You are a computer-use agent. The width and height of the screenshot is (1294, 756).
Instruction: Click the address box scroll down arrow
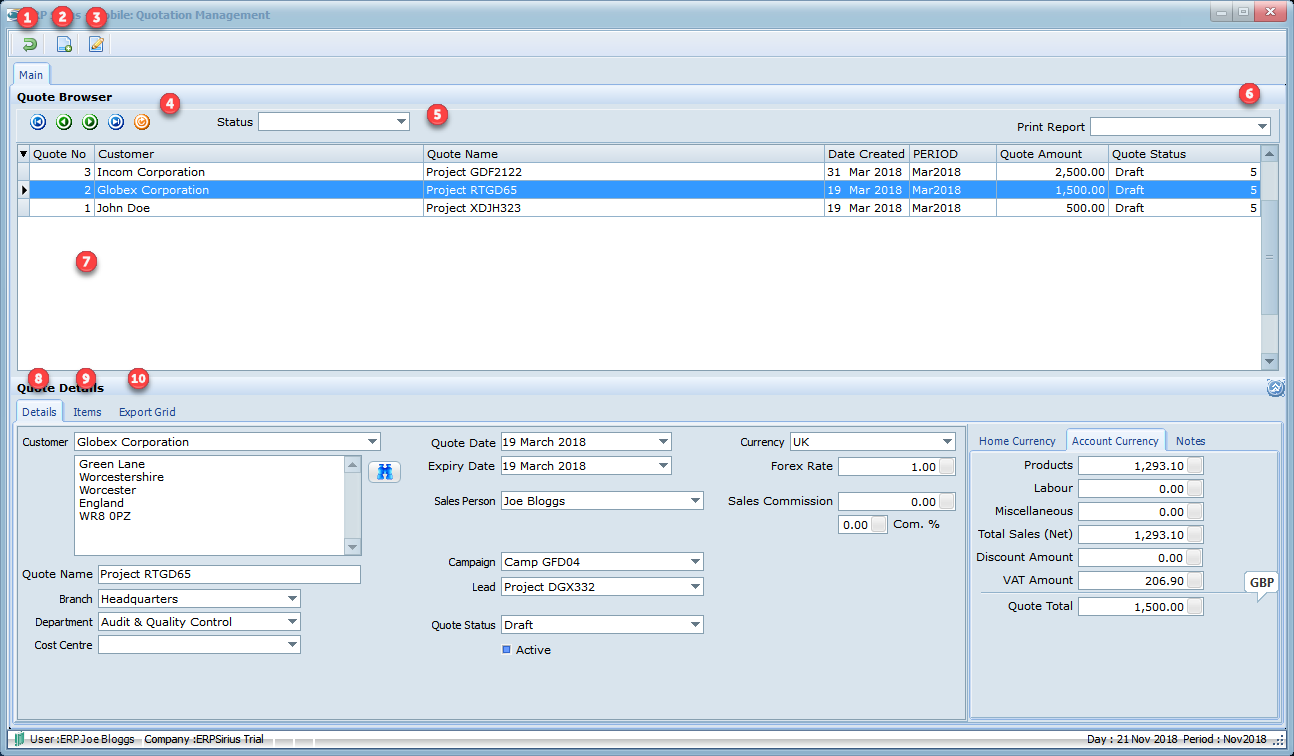pos(352,547)
